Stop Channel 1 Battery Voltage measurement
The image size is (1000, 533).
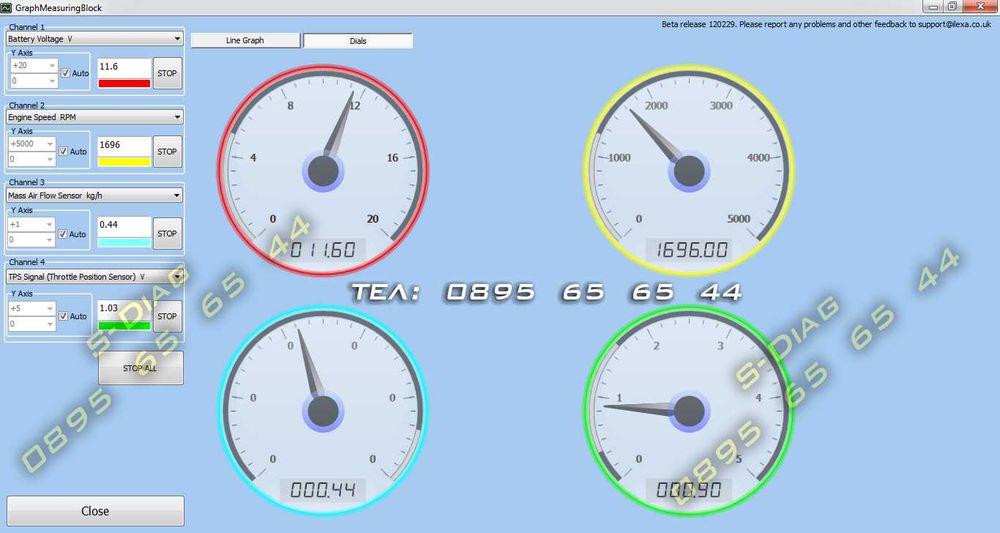click(167, 73)
